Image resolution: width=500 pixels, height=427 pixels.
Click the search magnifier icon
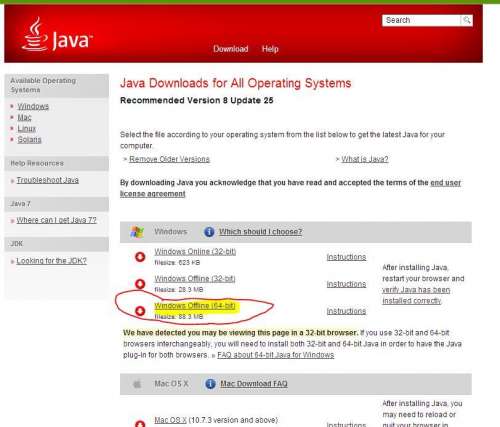click(467, 20)
